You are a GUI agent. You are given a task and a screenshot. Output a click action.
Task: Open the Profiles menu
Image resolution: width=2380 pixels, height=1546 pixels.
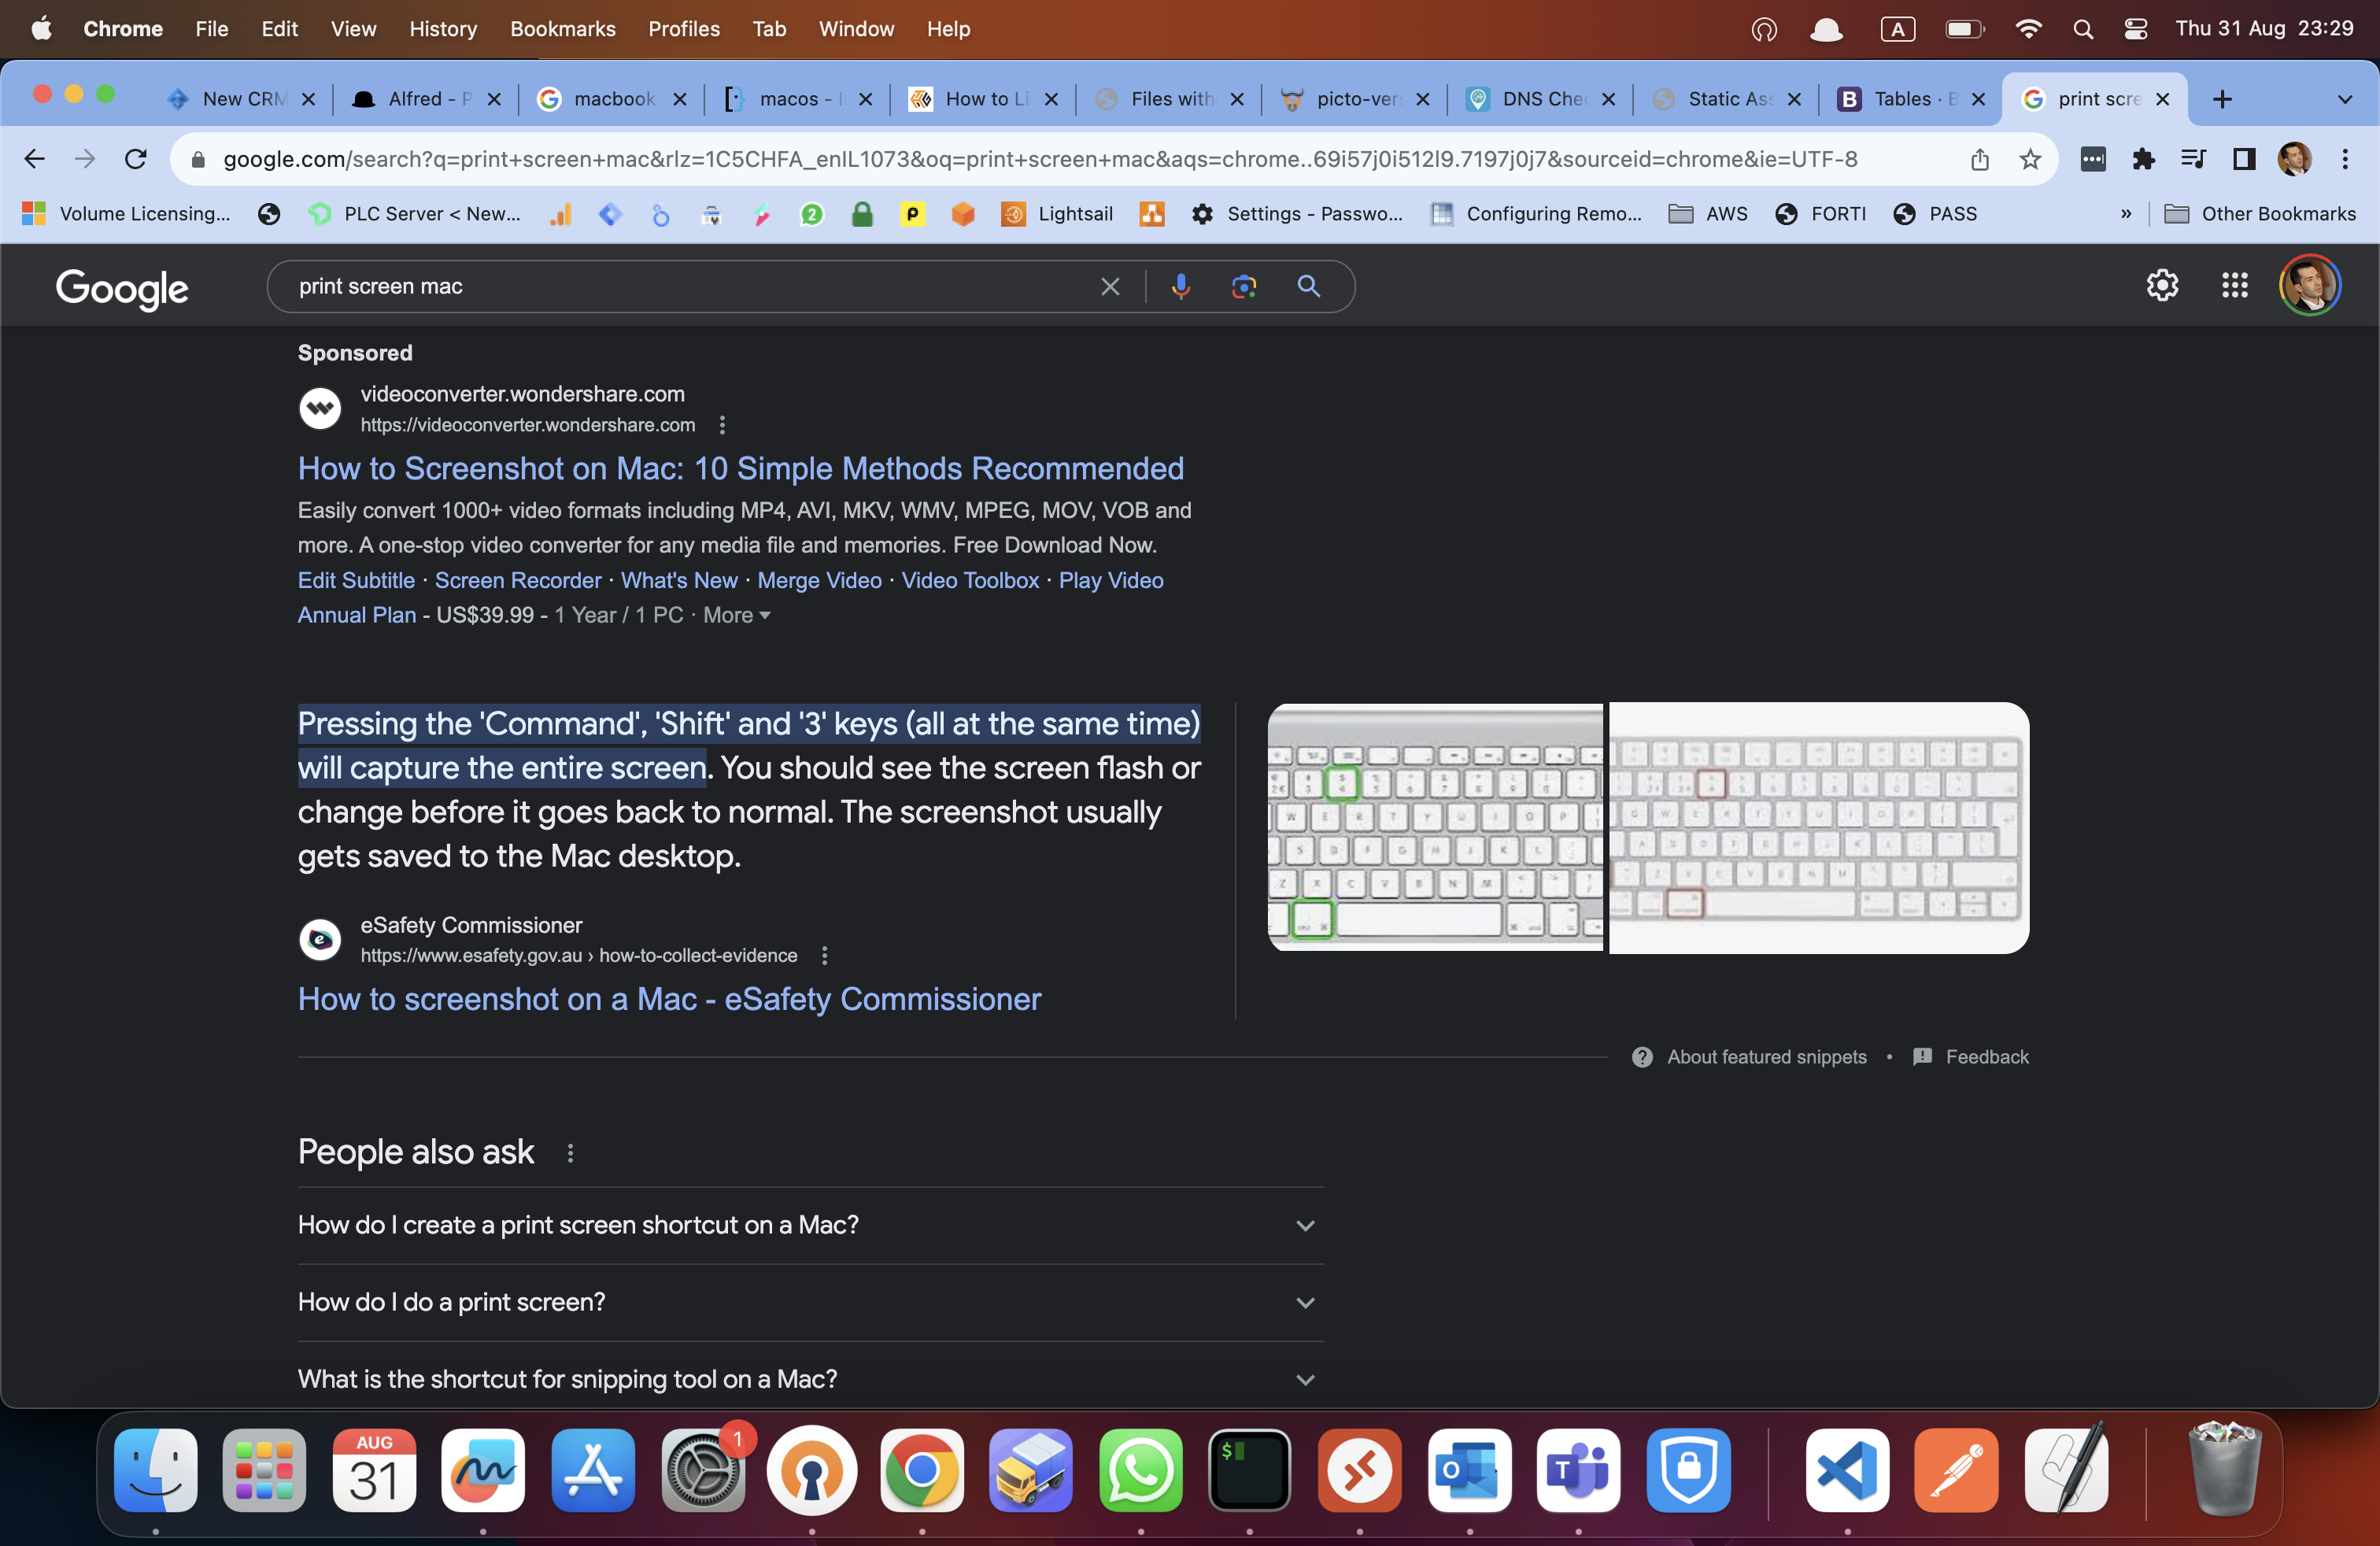point(683,29)
